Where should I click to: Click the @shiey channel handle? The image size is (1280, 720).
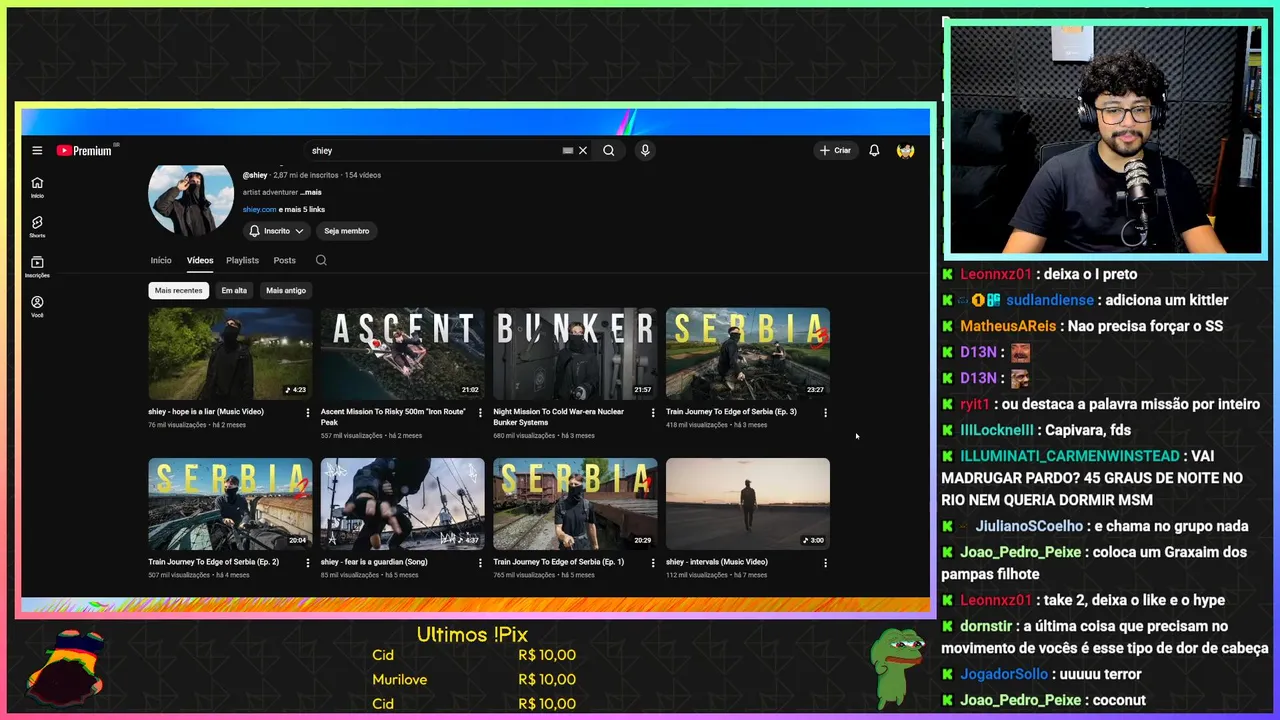(x=255, y=175)
